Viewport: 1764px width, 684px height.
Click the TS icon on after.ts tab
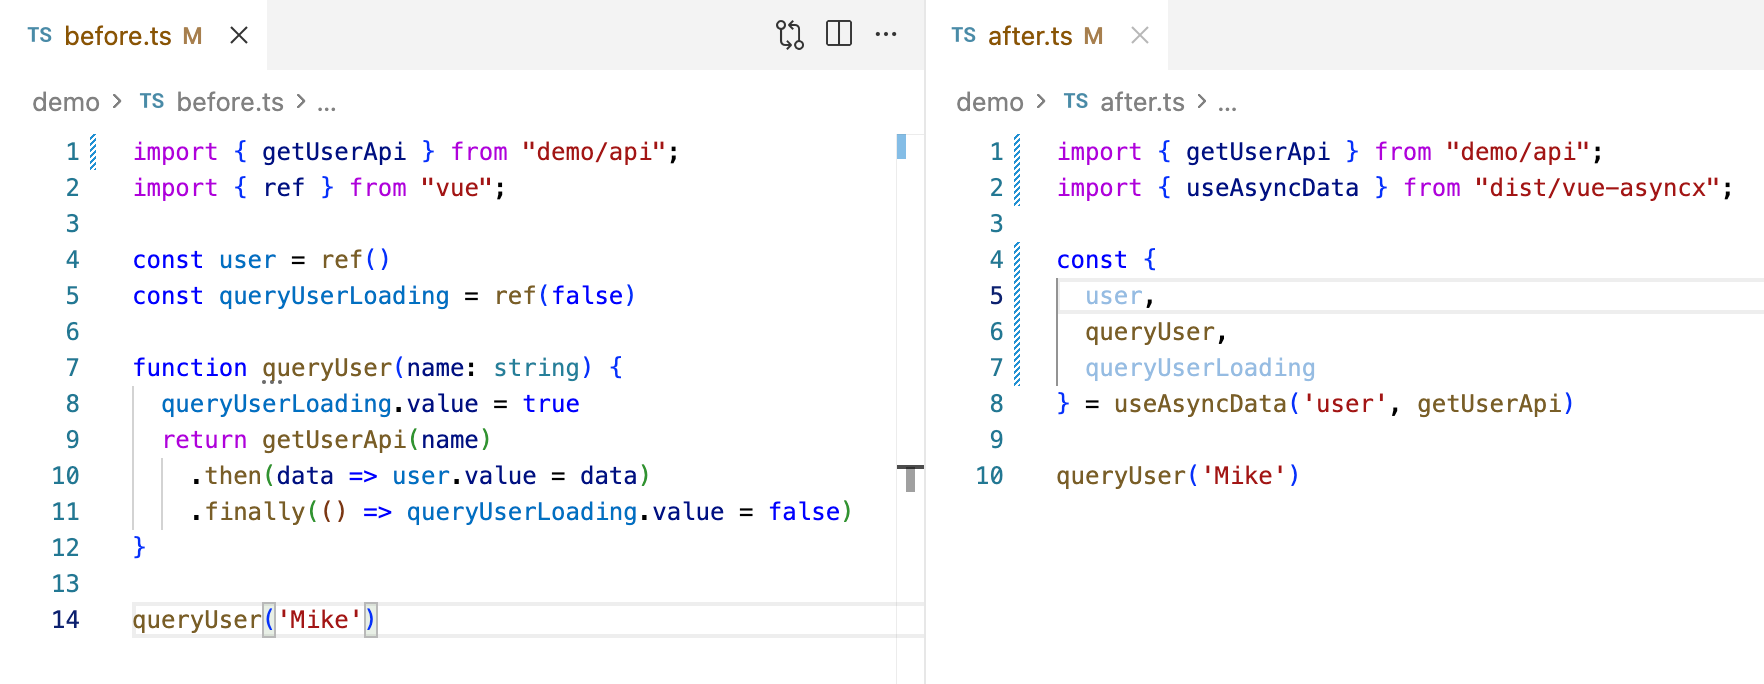tap(964, 36)
